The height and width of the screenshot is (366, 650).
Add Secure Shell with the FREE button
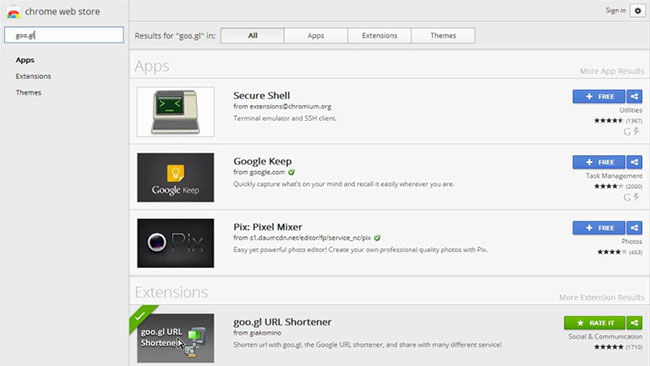pos(599,97)
